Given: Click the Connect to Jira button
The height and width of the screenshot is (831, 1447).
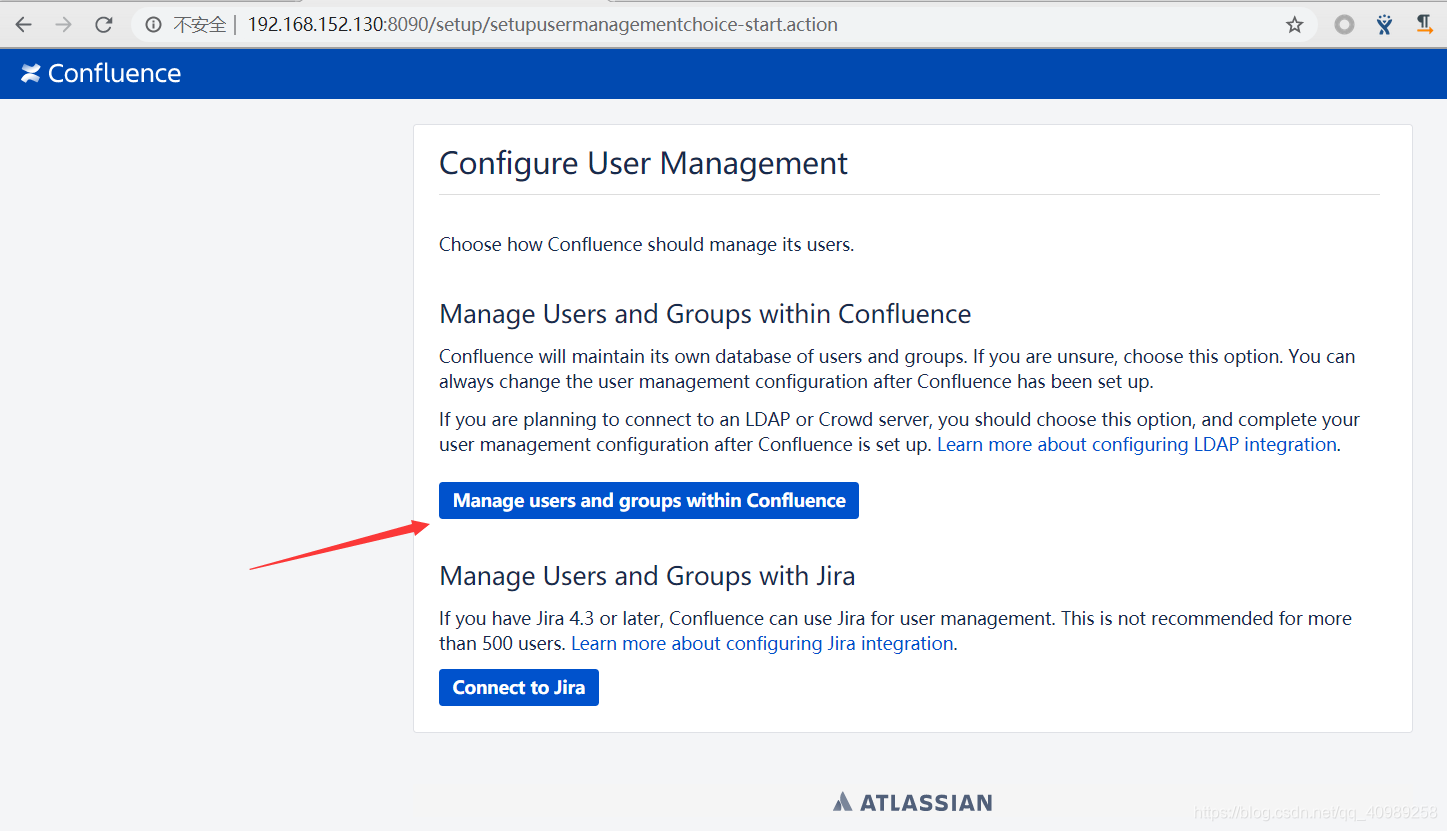Looking at the screenshot, I should (519, 688).
